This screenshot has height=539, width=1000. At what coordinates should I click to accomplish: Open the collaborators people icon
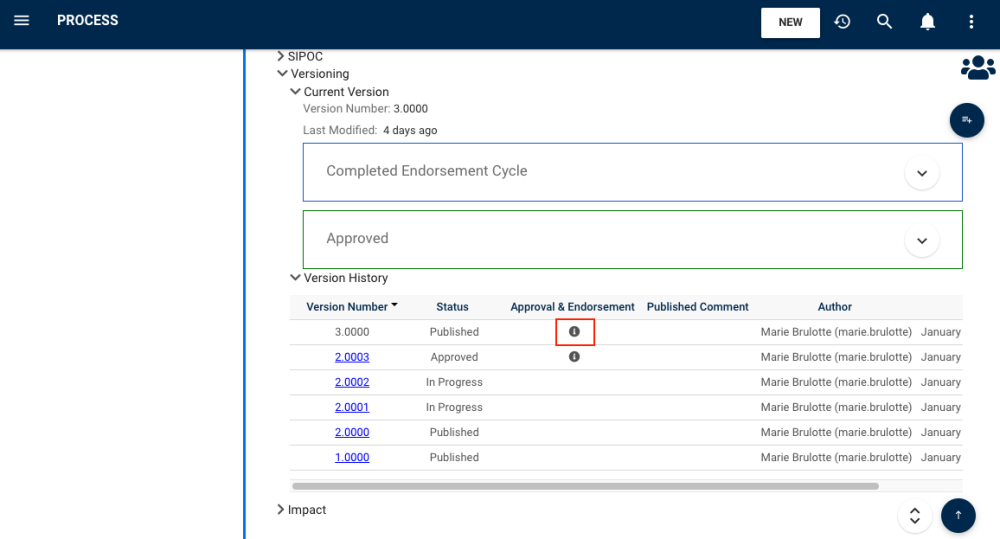point(977,68)
